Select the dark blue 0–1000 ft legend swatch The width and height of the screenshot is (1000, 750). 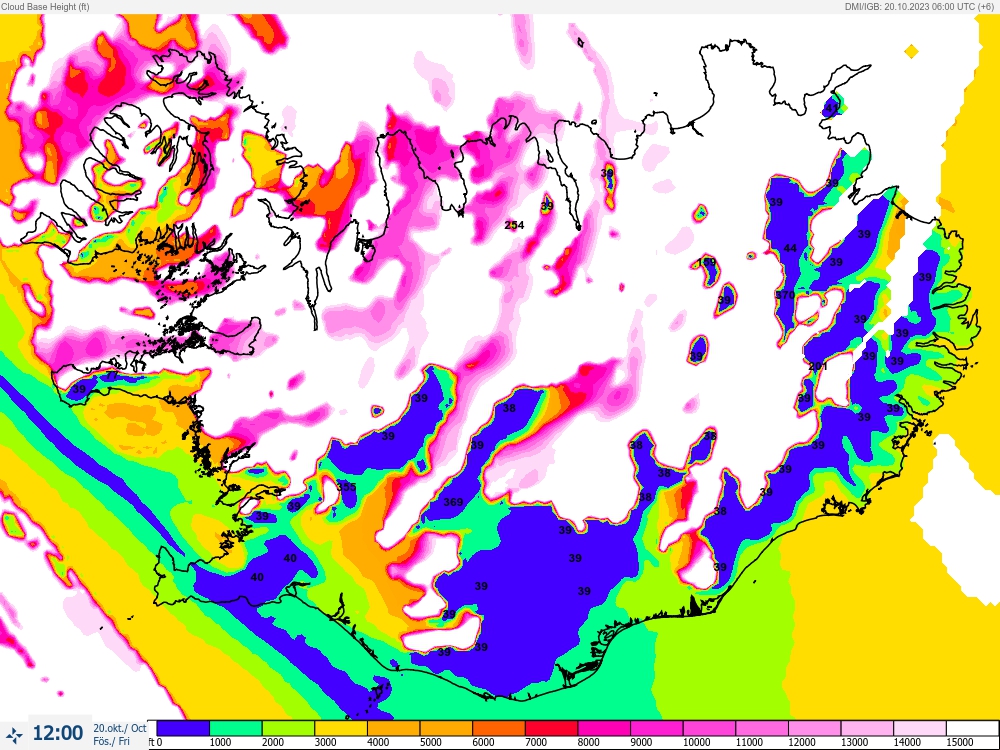(x=183, y=728)
